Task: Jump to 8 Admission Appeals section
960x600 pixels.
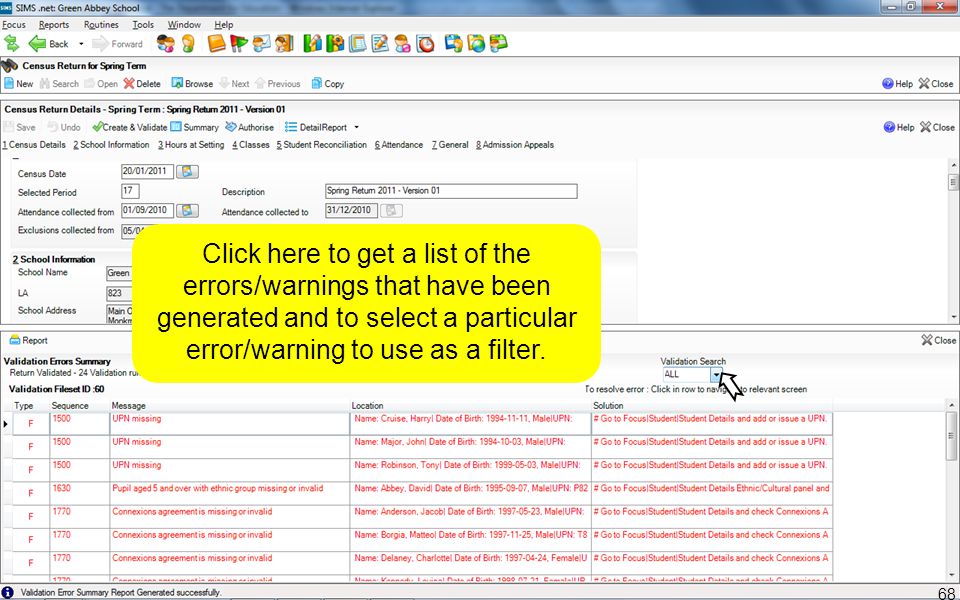Action: [x=515, y=145]
